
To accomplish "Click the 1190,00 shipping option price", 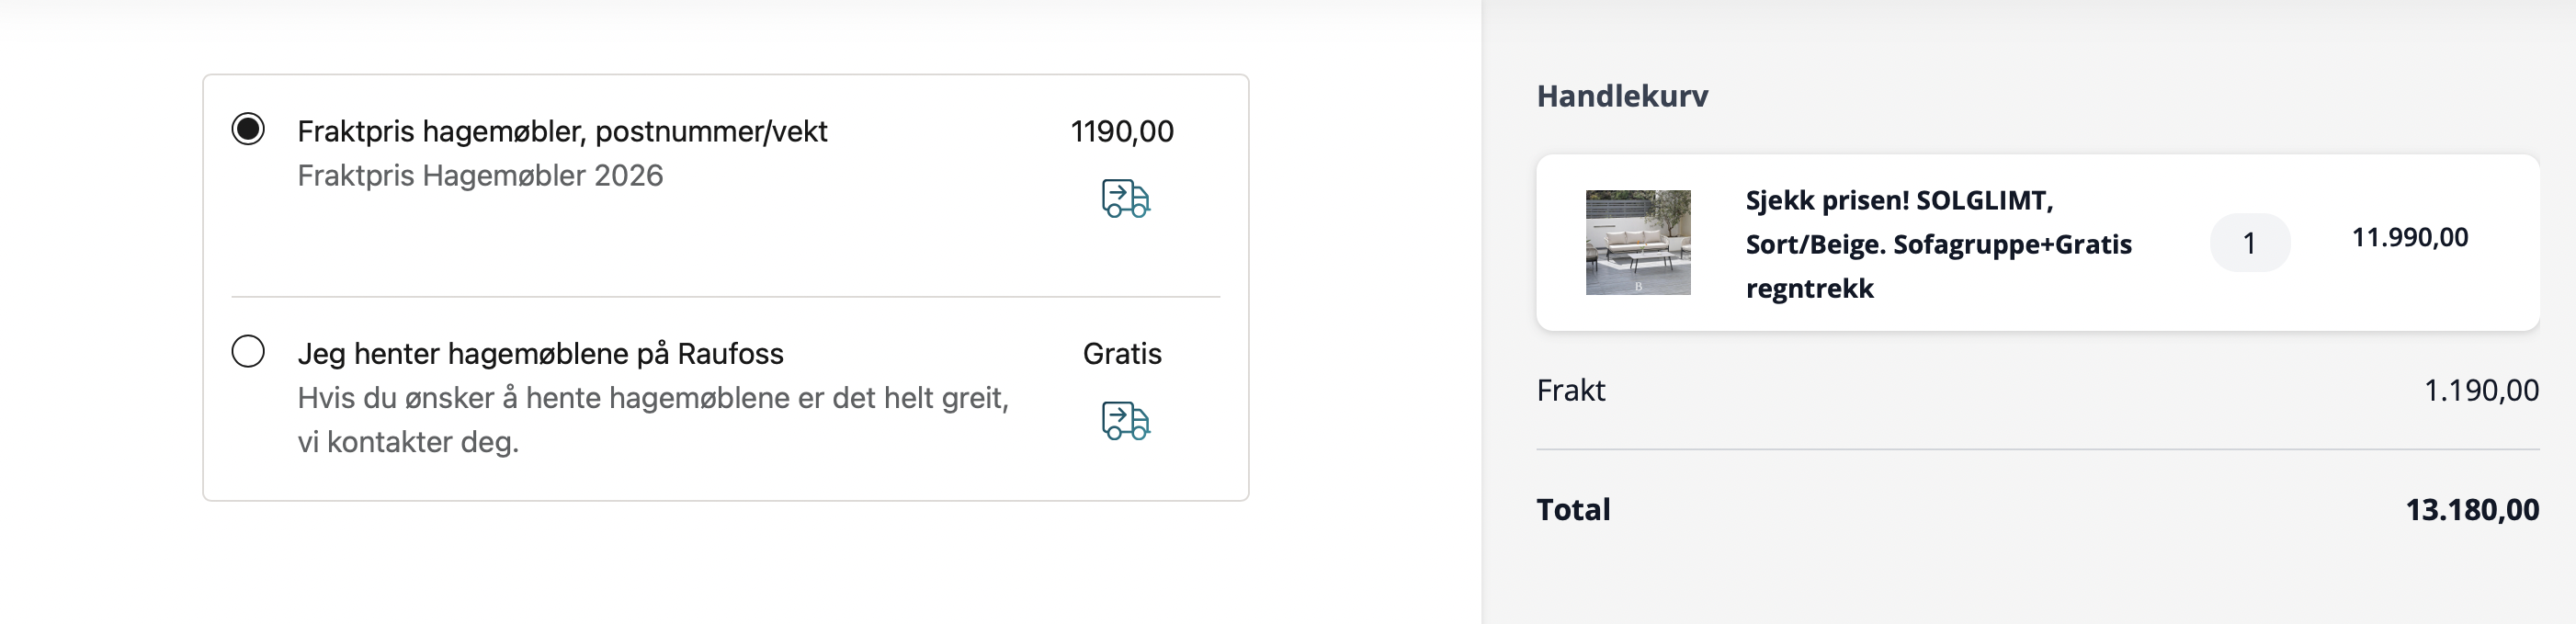I will point(1121,131).
